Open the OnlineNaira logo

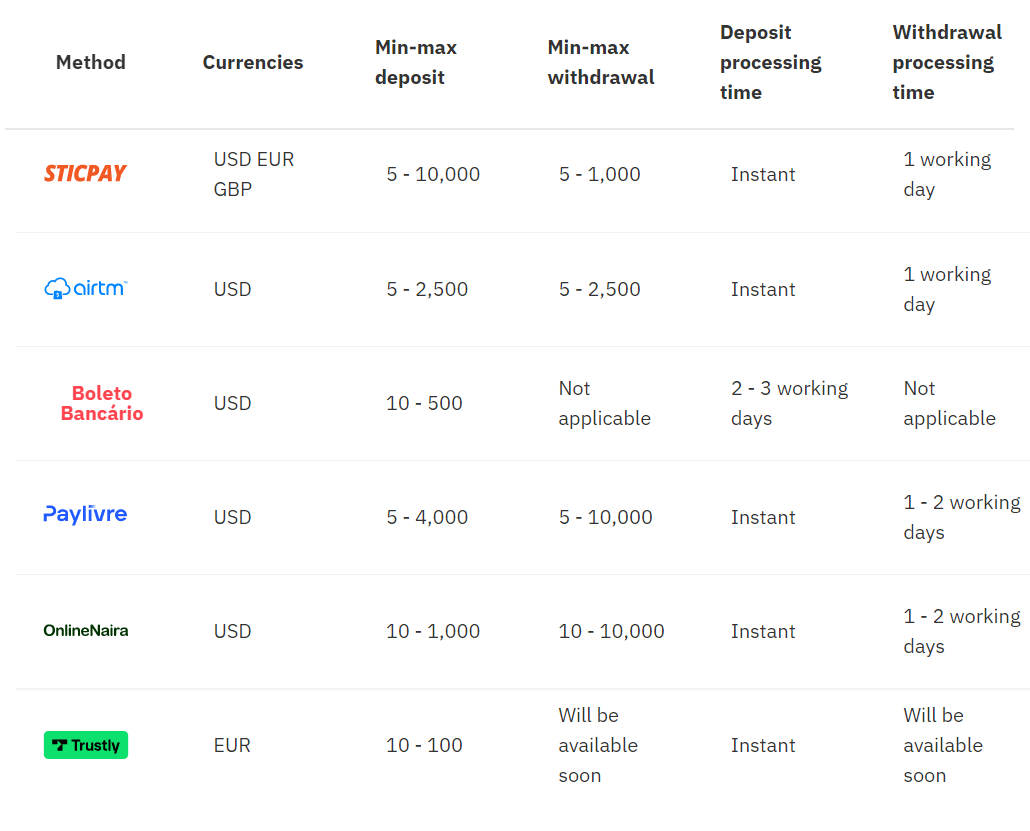[85, 631]
